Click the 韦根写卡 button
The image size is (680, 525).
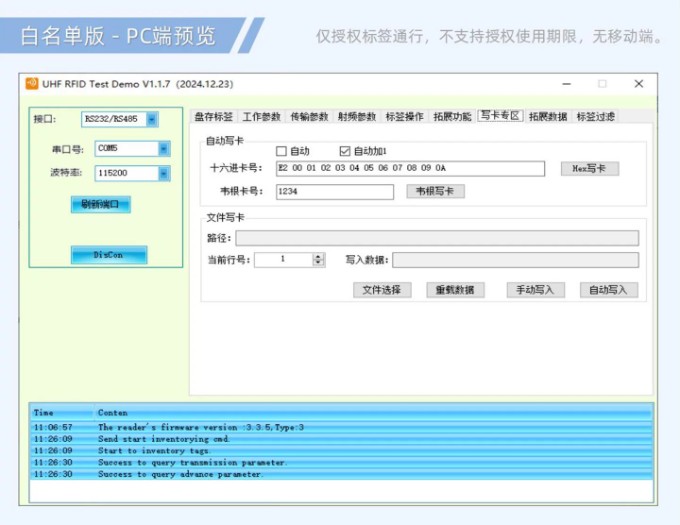(435, 191)
